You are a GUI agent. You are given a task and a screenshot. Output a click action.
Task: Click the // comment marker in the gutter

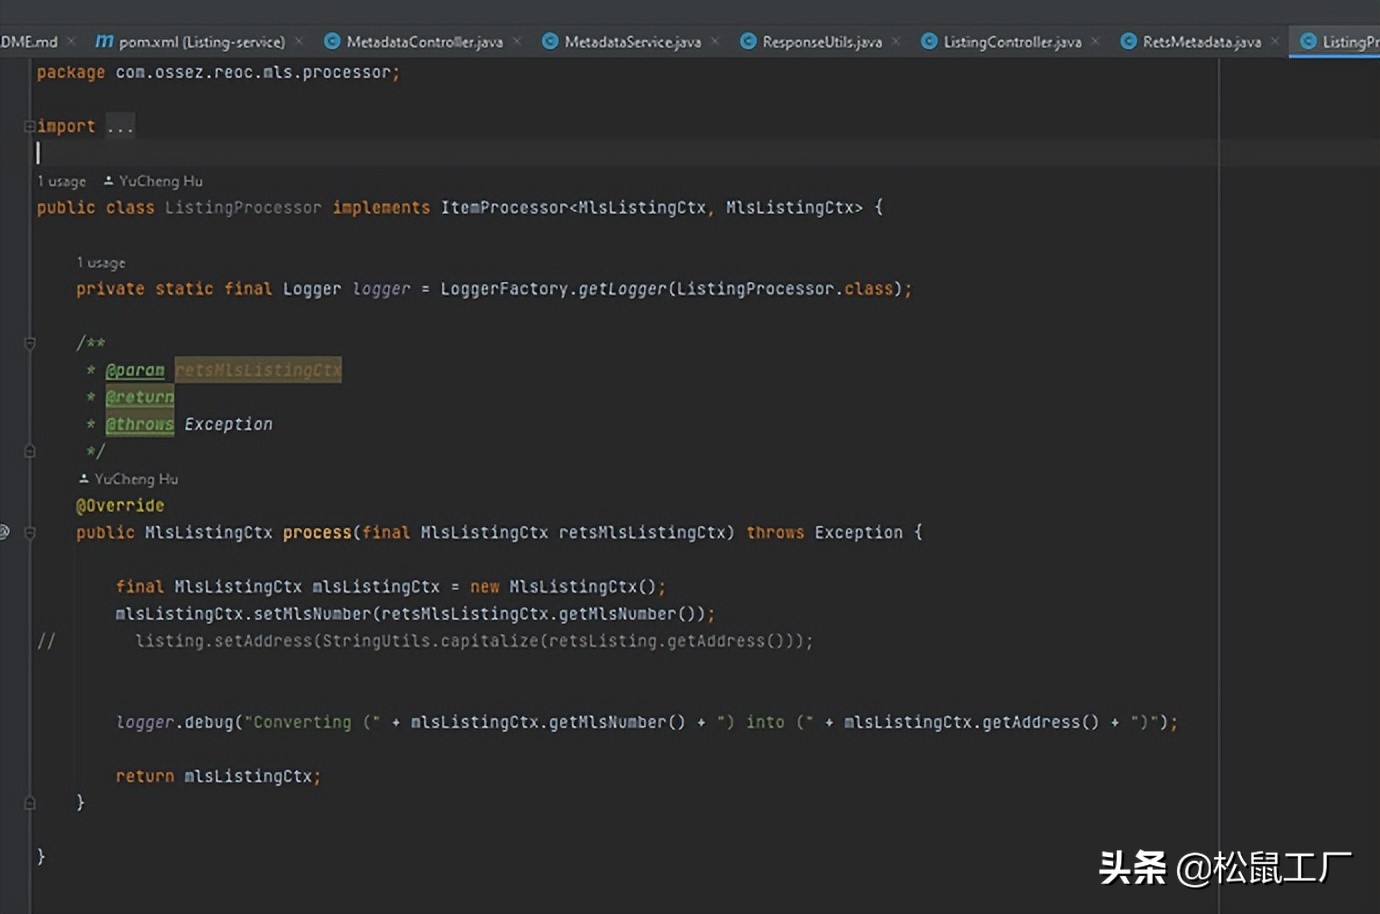coord(46,640)
